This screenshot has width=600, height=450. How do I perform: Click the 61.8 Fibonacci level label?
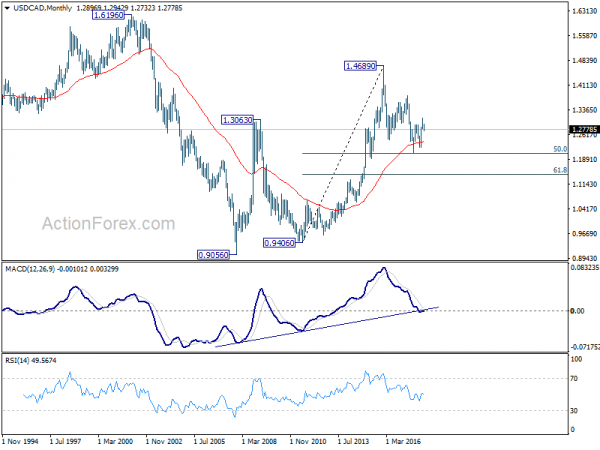coord(560,170)
